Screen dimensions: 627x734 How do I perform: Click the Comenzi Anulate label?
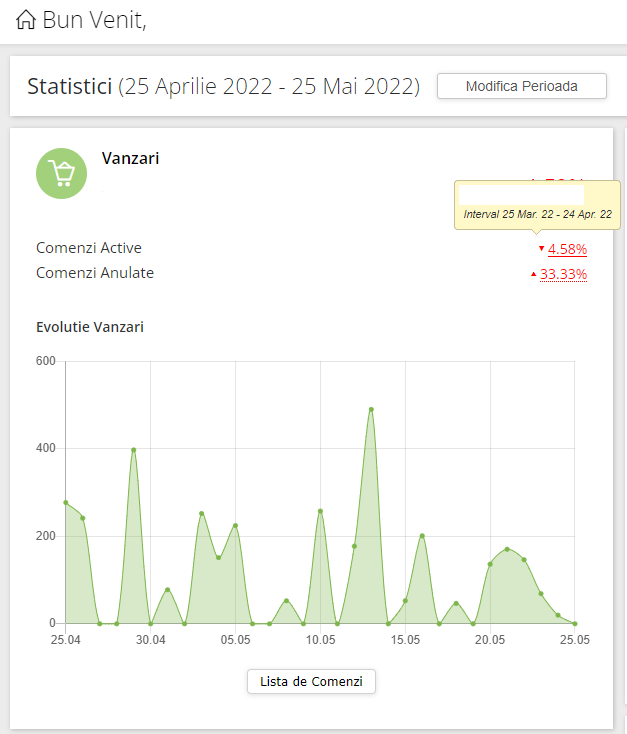pyautogui.click(x=95, y=273)
